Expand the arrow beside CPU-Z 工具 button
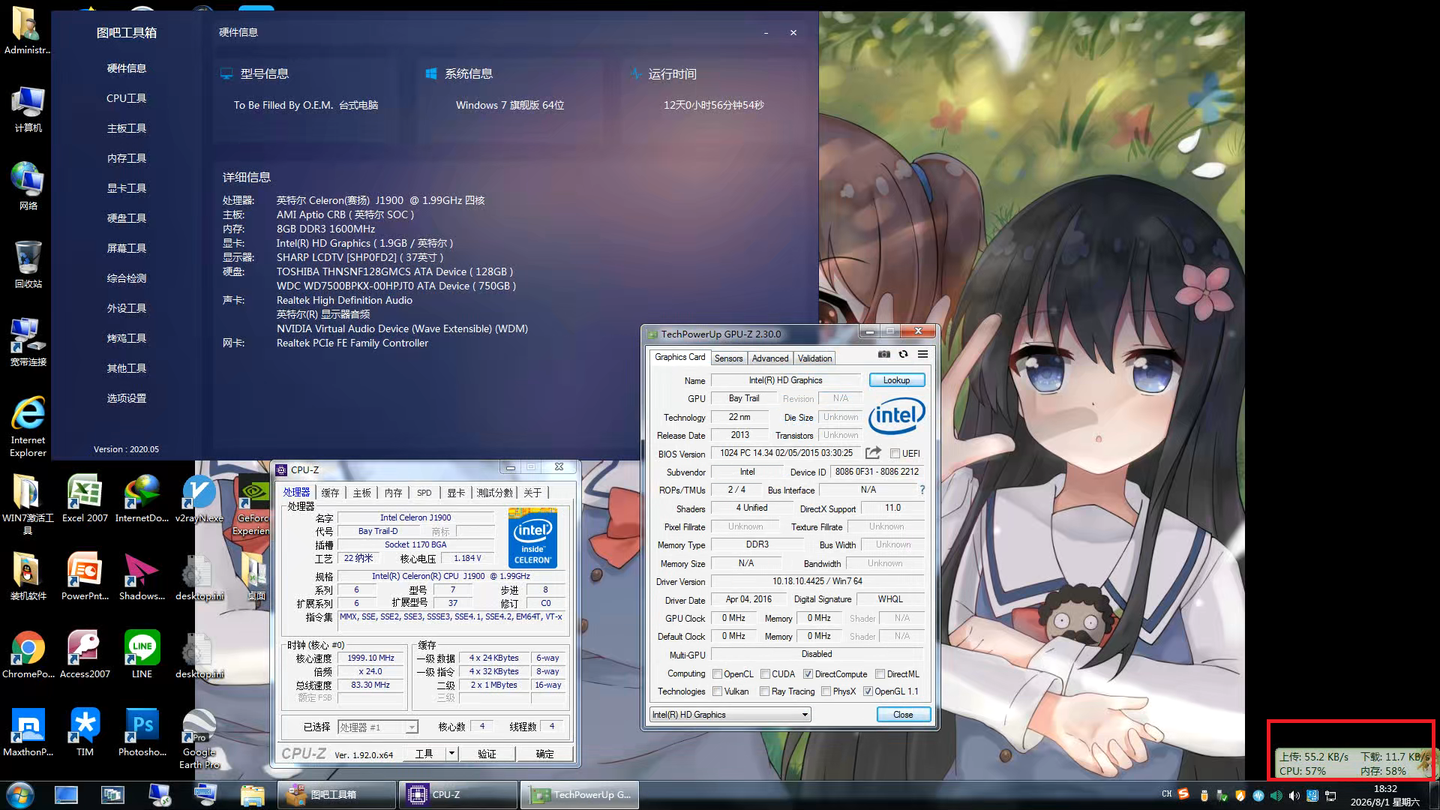Image resolution: width=1440 pixels, height=810 pixels. click(452, 753)
